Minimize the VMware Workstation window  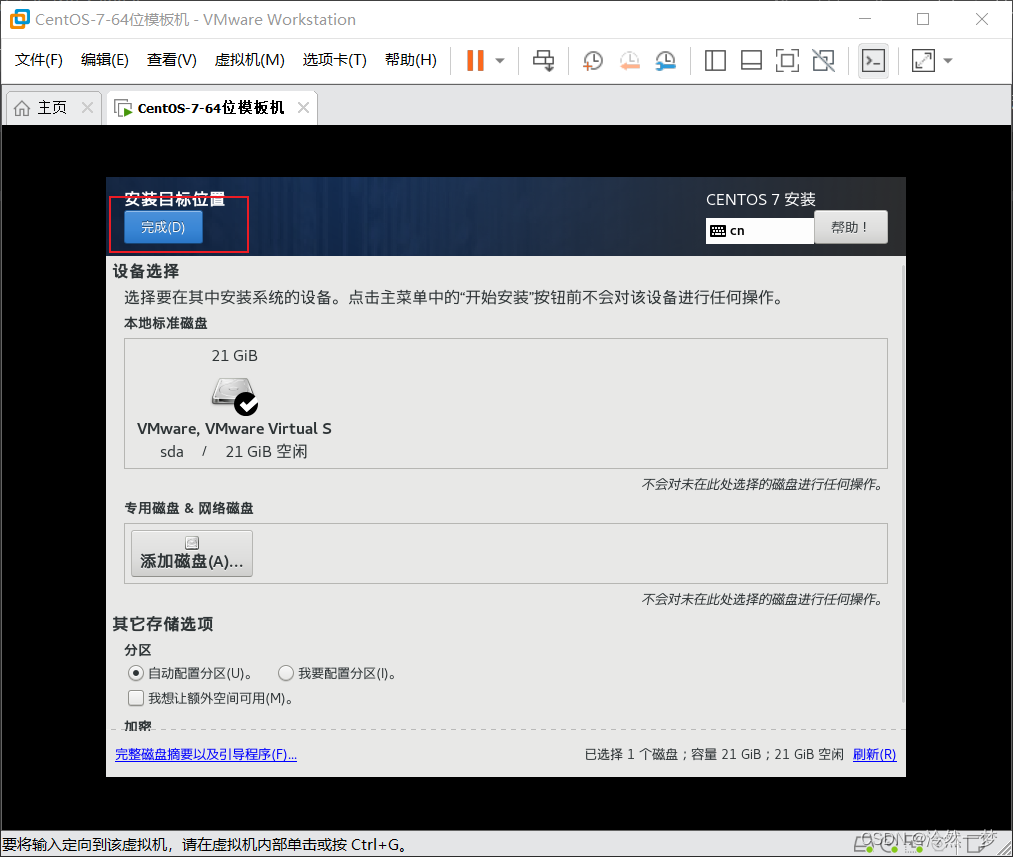click(x=865, y=19)
